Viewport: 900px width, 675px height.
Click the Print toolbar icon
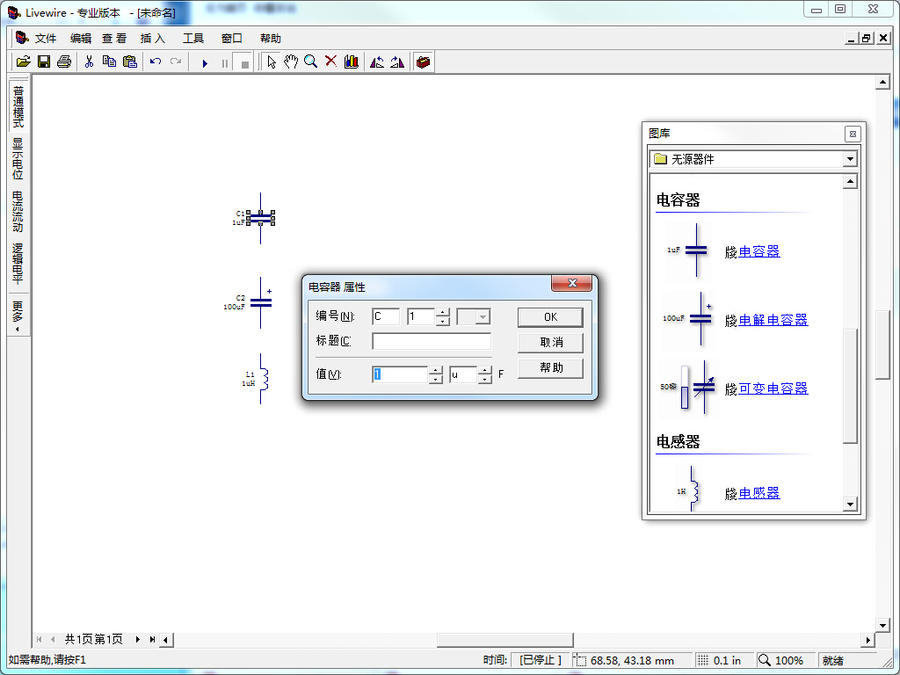(x=64, y=62)
